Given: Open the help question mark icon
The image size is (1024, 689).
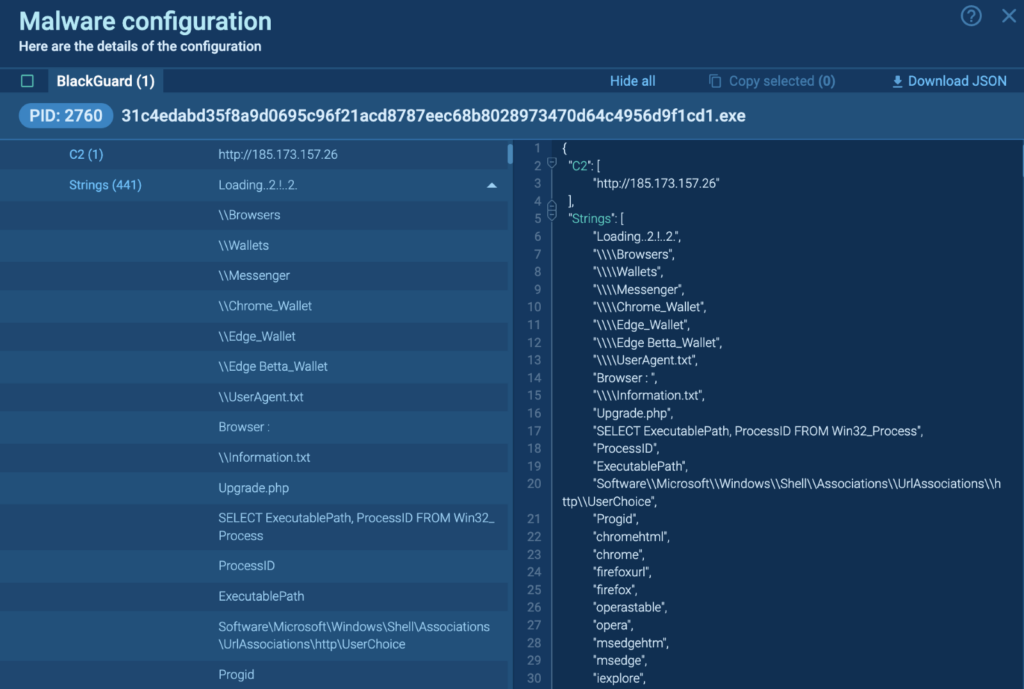Looking at the screenshot, I should point(971,16).
